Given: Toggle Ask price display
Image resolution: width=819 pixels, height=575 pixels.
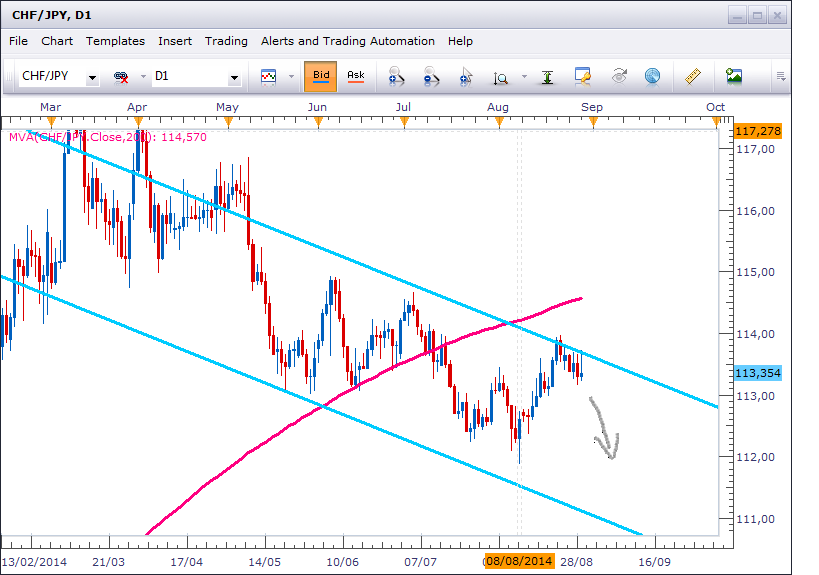Looking at the screenshot, I should pos(355,76).
